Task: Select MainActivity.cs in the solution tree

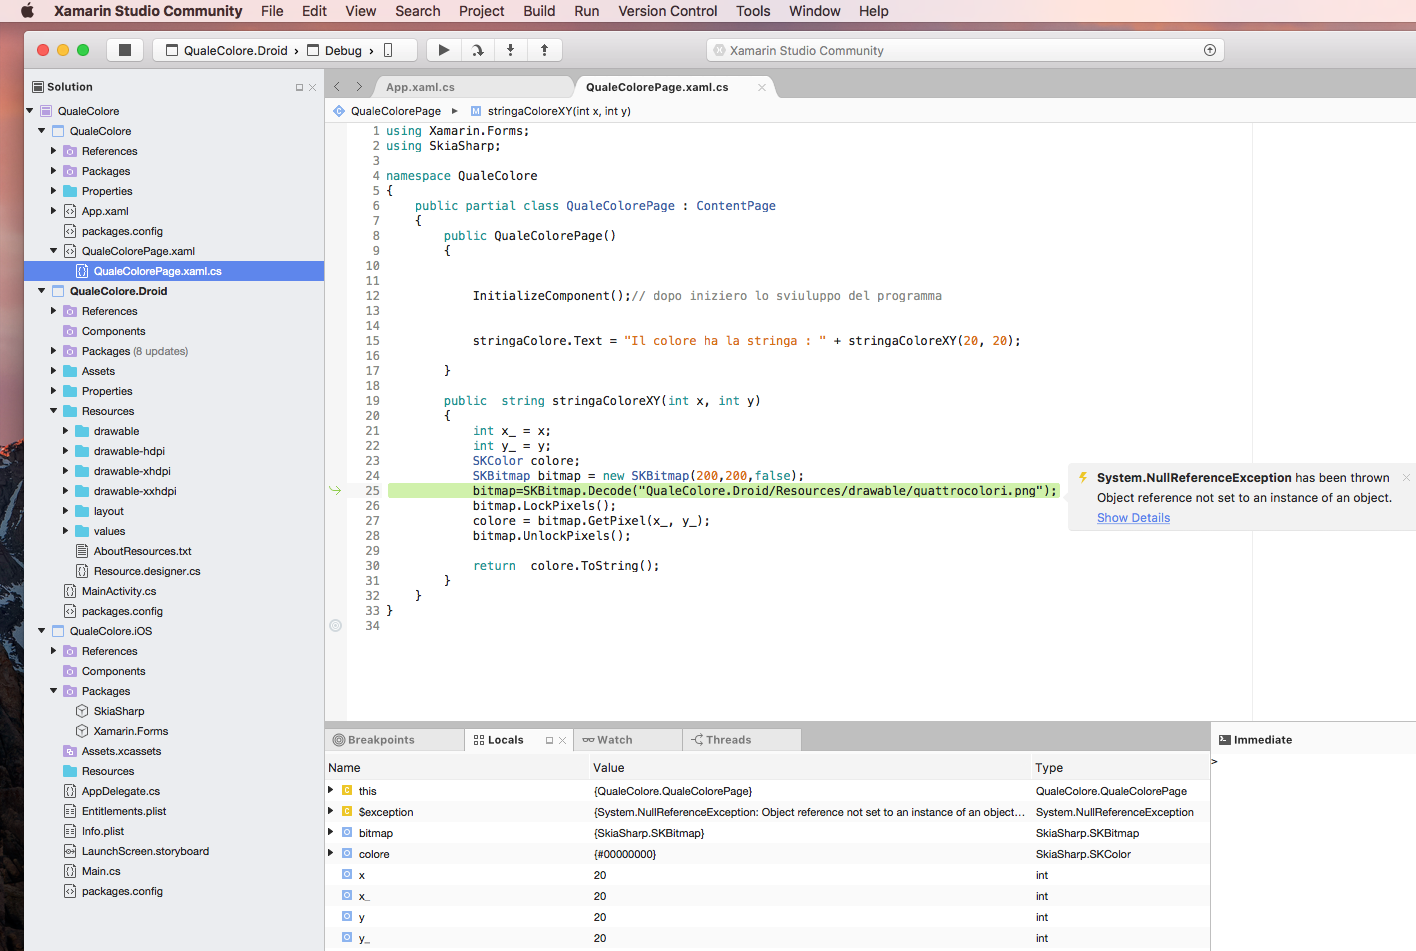Action: tap(119, 591)
